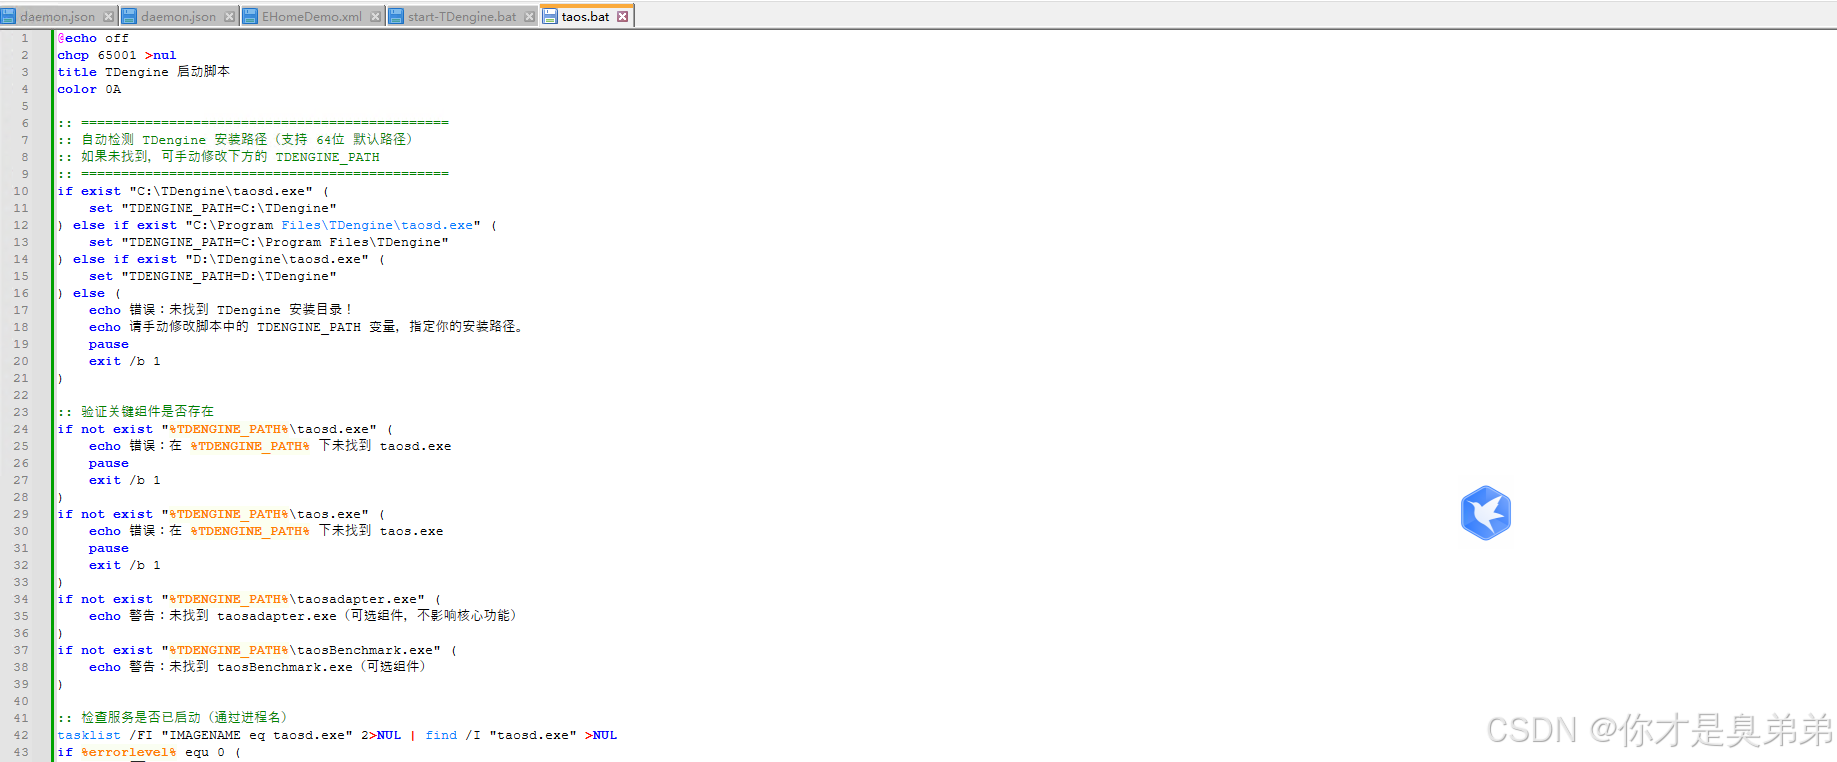
Task: Close the taos.bat tab
Action: [x=622, y=16]
